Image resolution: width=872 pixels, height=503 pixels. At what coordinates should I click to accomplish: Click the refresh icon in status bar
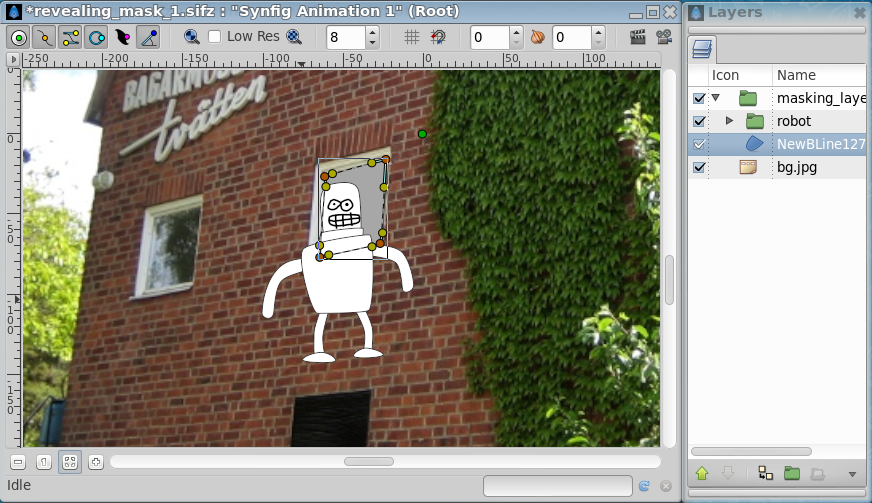pos(644,486)
